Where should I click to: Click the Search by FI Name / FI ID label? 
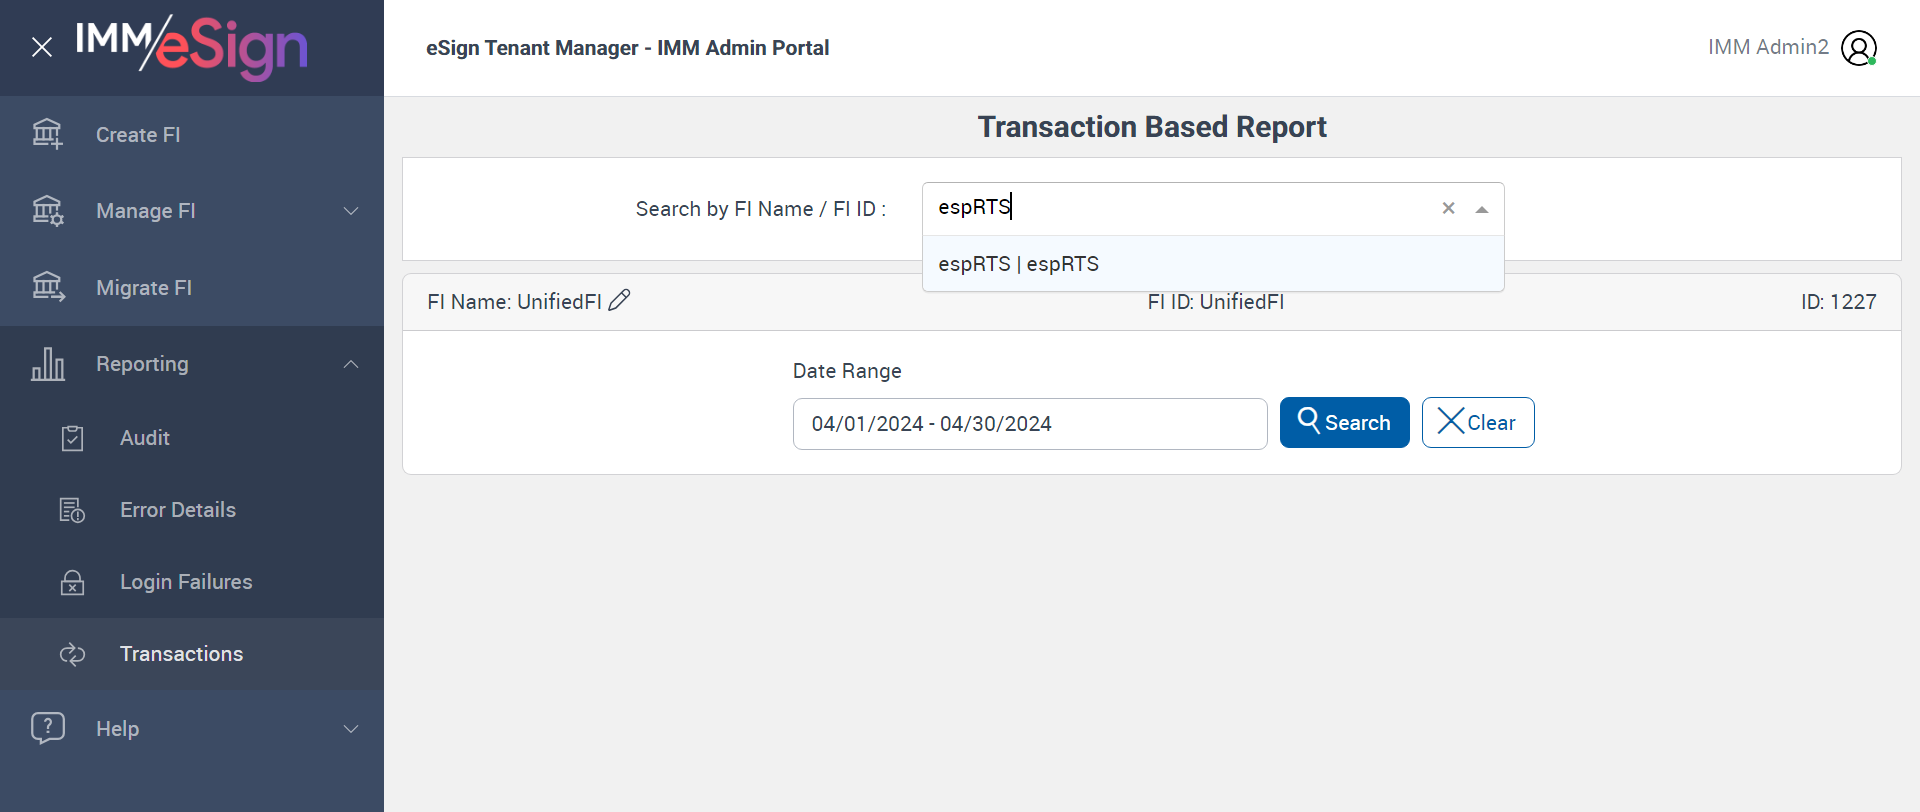[x=761, y=209]
